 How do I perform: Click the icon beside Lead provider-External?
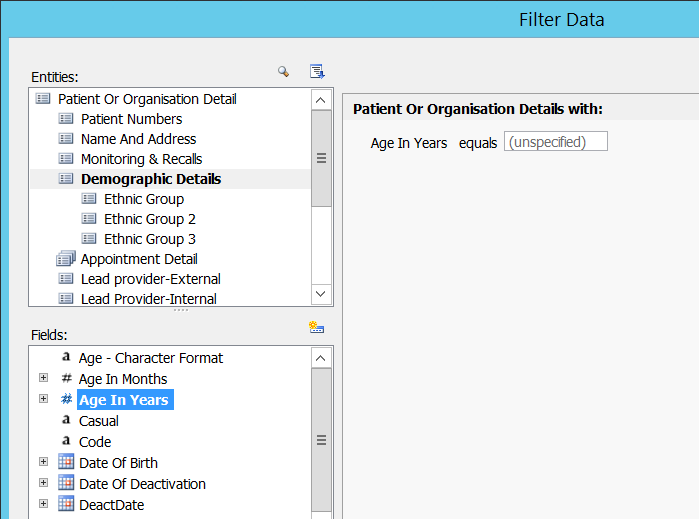[66, 279]
